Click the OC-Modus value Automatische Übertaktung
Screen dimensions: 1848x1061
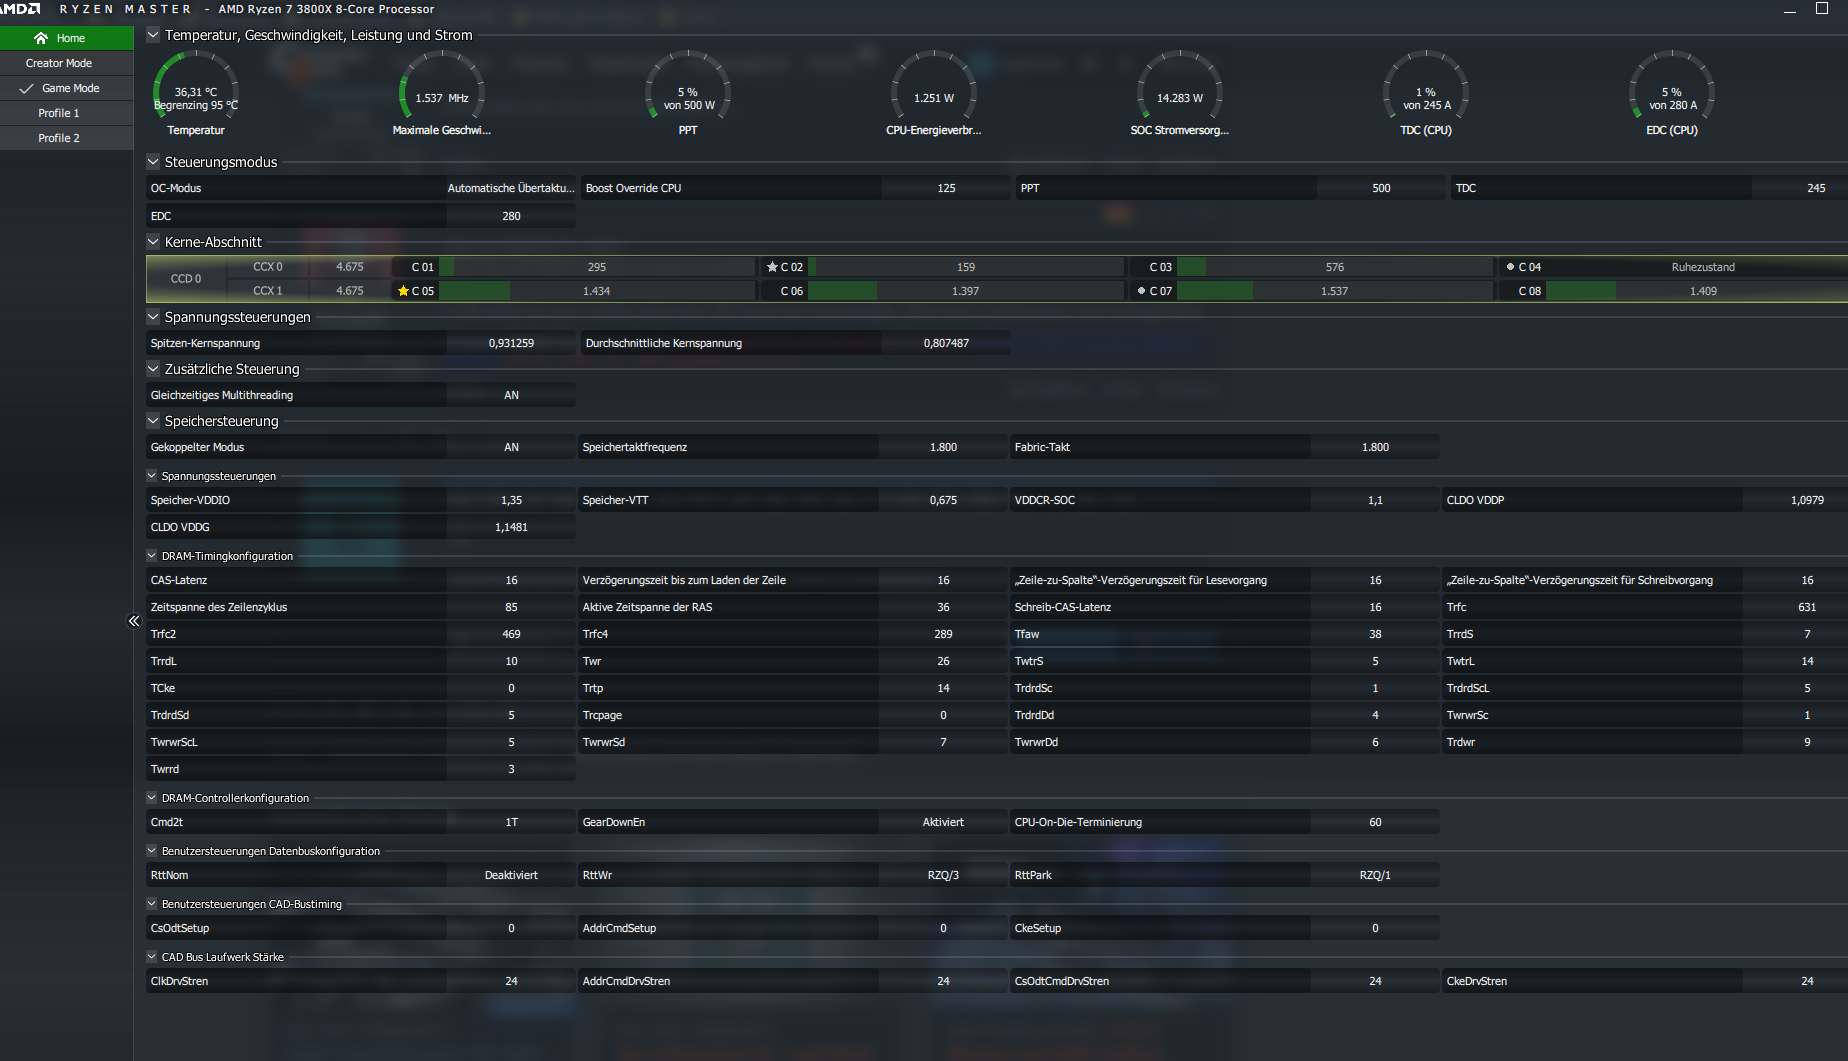pyautogui.click(x=511, y=188)
